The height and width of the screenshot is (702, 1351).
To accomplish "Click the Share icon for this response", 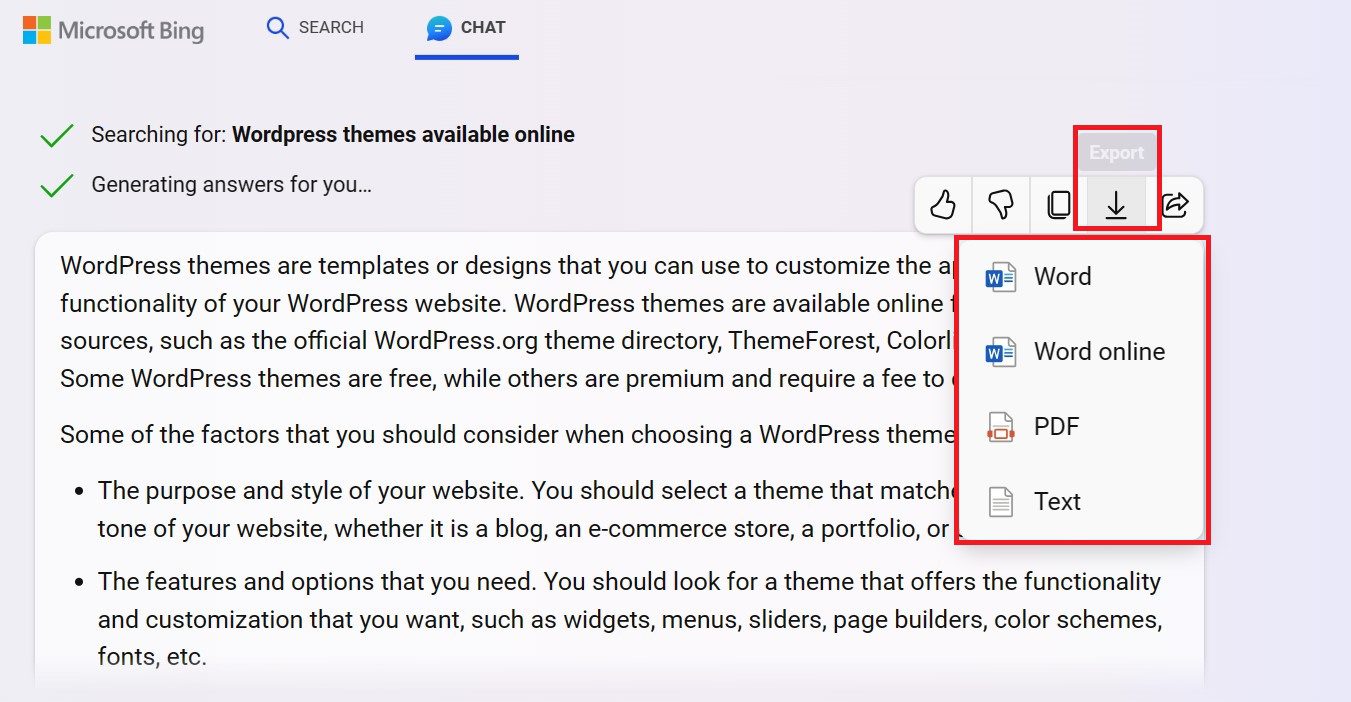I will [x=1176, y=204].
